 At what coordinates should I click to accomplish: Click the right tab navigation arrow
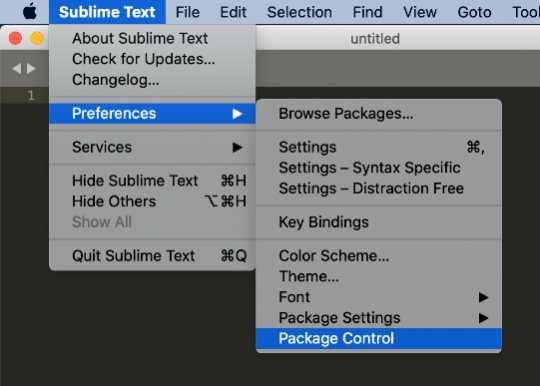coord(31,69)
